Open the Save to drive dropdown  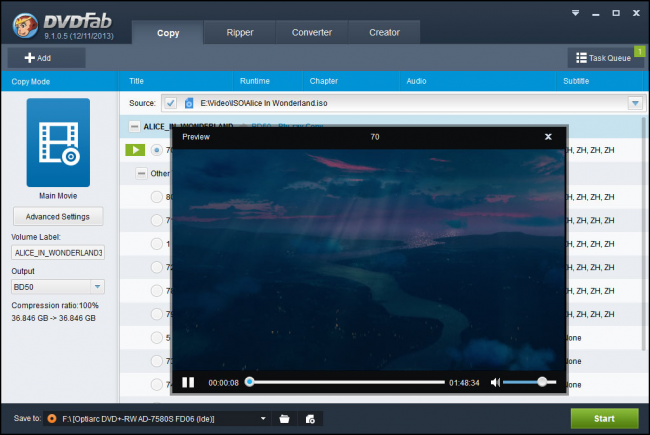click(263, 418)
